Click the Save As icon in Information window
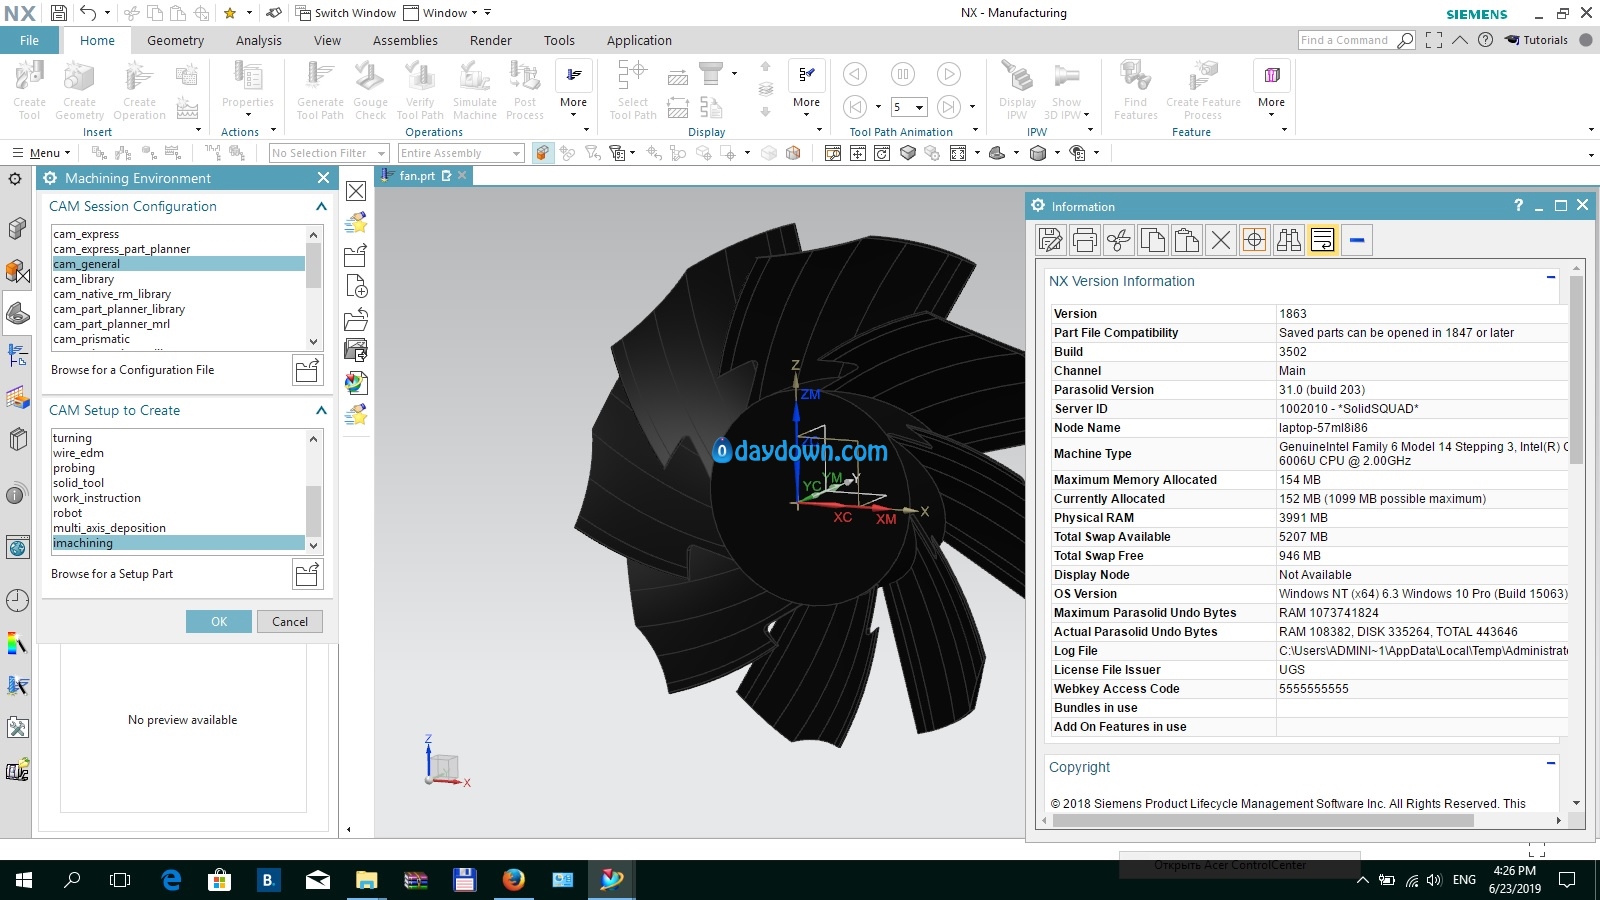 pyautogui.click(x=1051, y=240)
